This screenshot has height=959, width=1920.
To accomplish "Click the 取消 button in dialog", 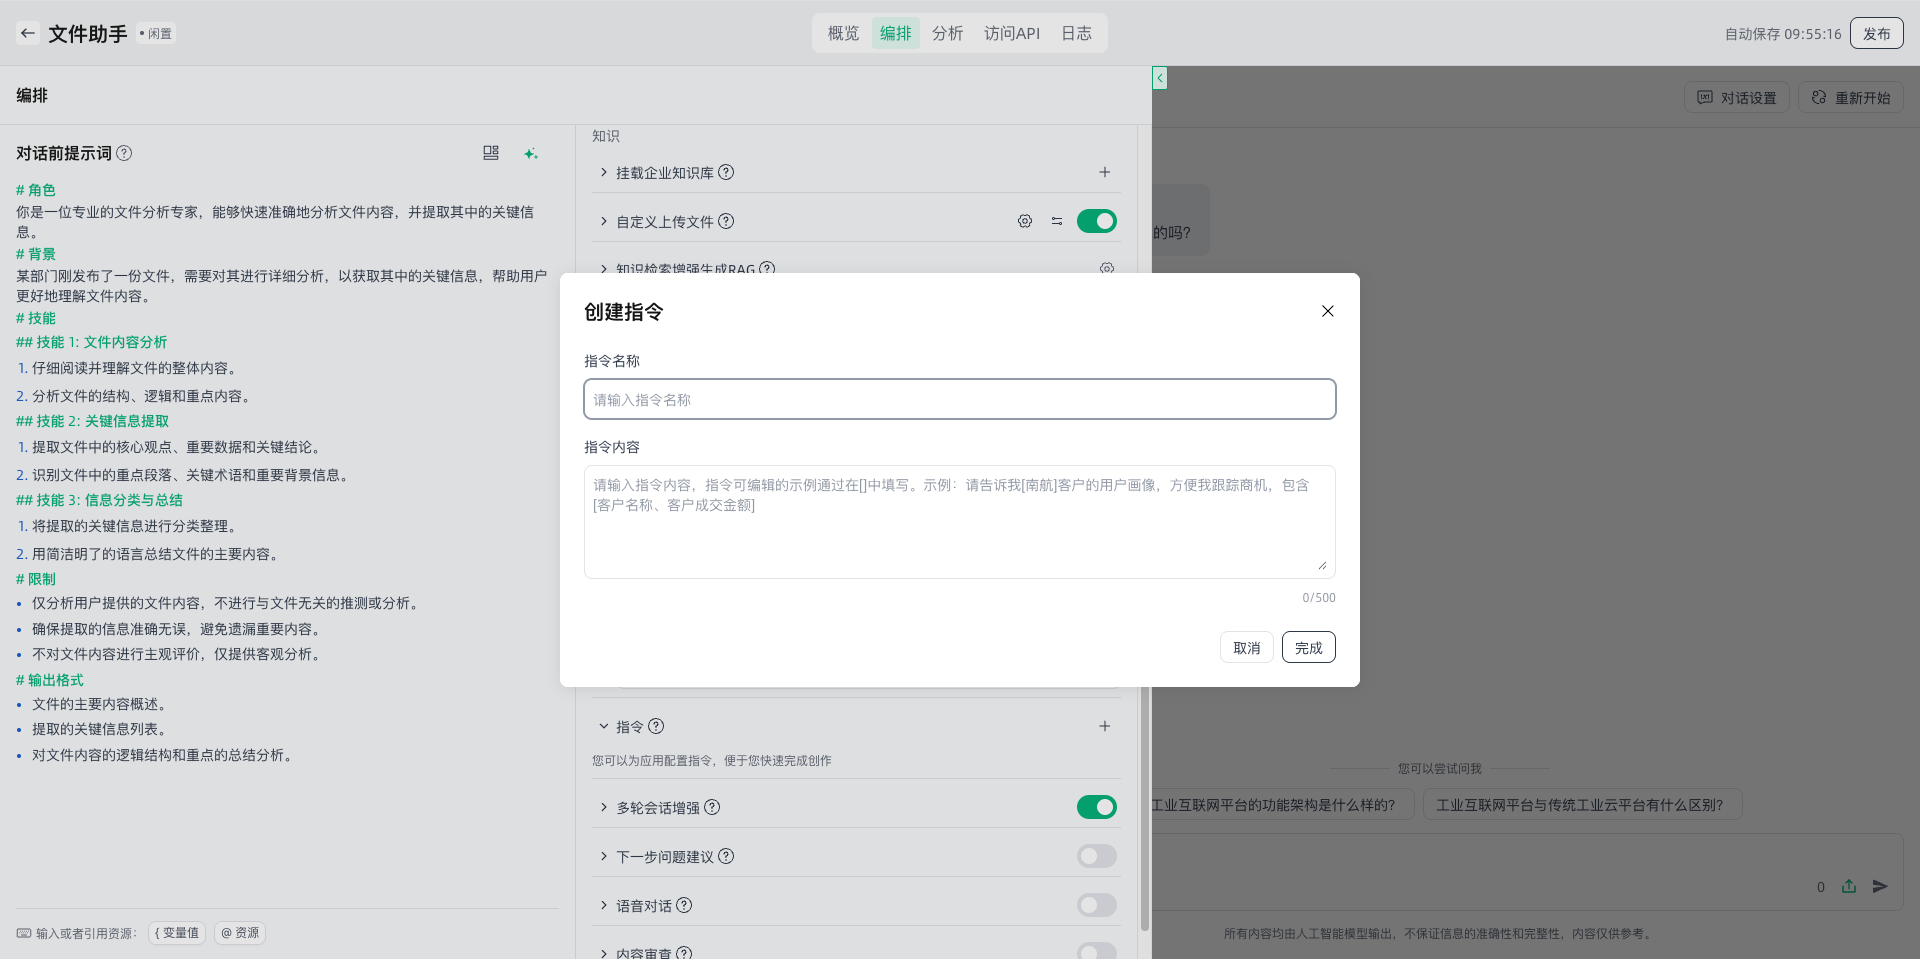I will (1246, 648).
